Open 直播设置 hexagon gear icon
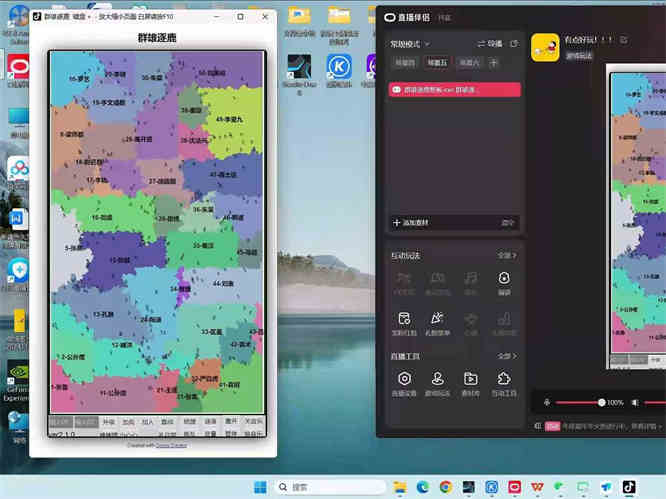The height and width of the screenshot is (499, 666). (404, 379)
